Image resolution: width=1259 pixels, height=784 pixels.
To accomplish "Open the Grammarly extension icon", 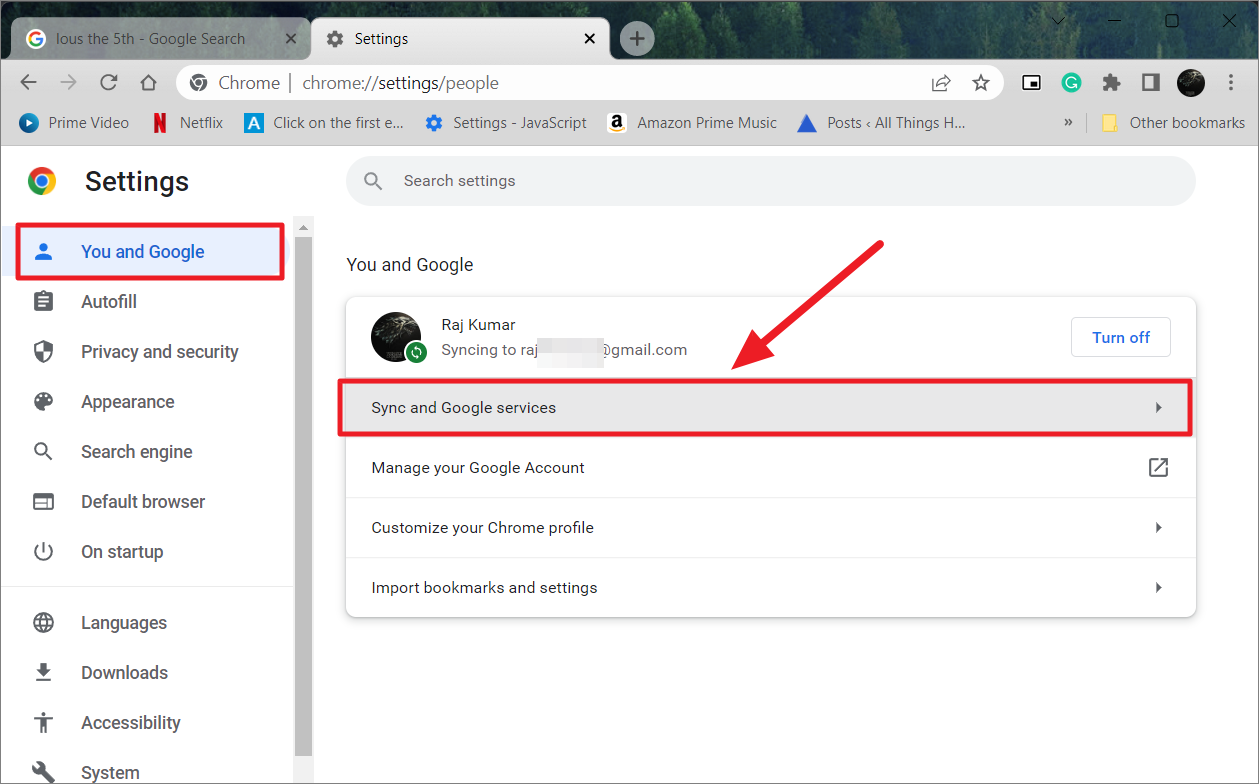I will 1071,83.
